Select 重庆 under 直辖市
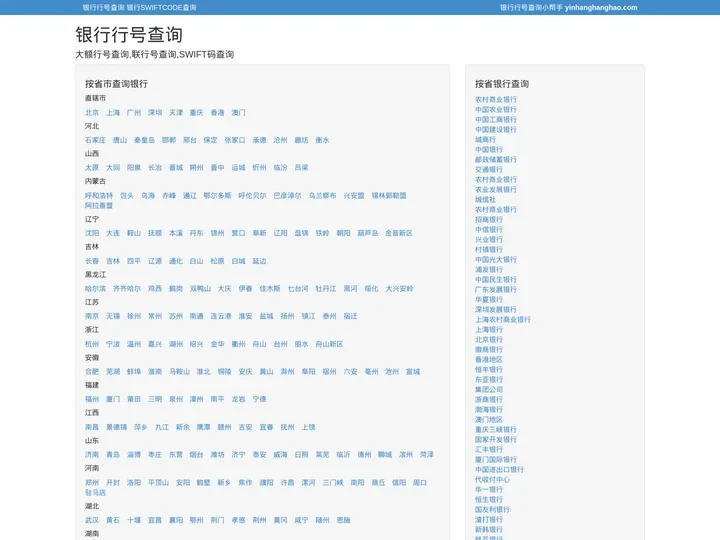 pos(197,112)
